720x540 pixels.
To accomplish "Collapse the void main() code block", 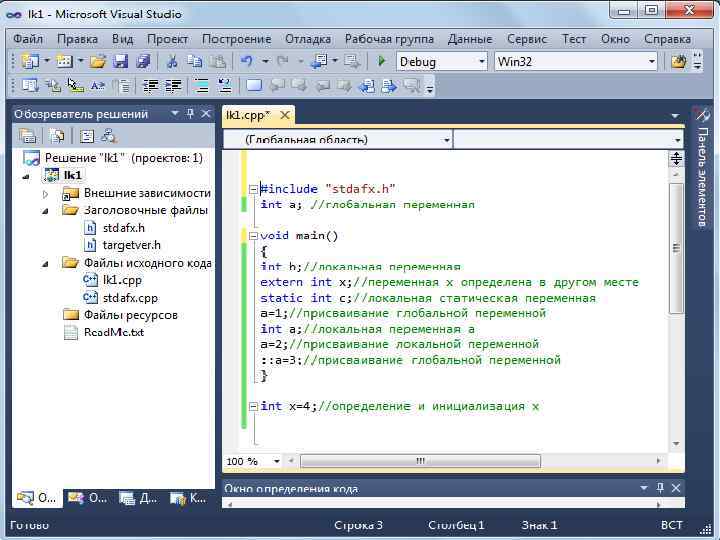I will (252, 236).
